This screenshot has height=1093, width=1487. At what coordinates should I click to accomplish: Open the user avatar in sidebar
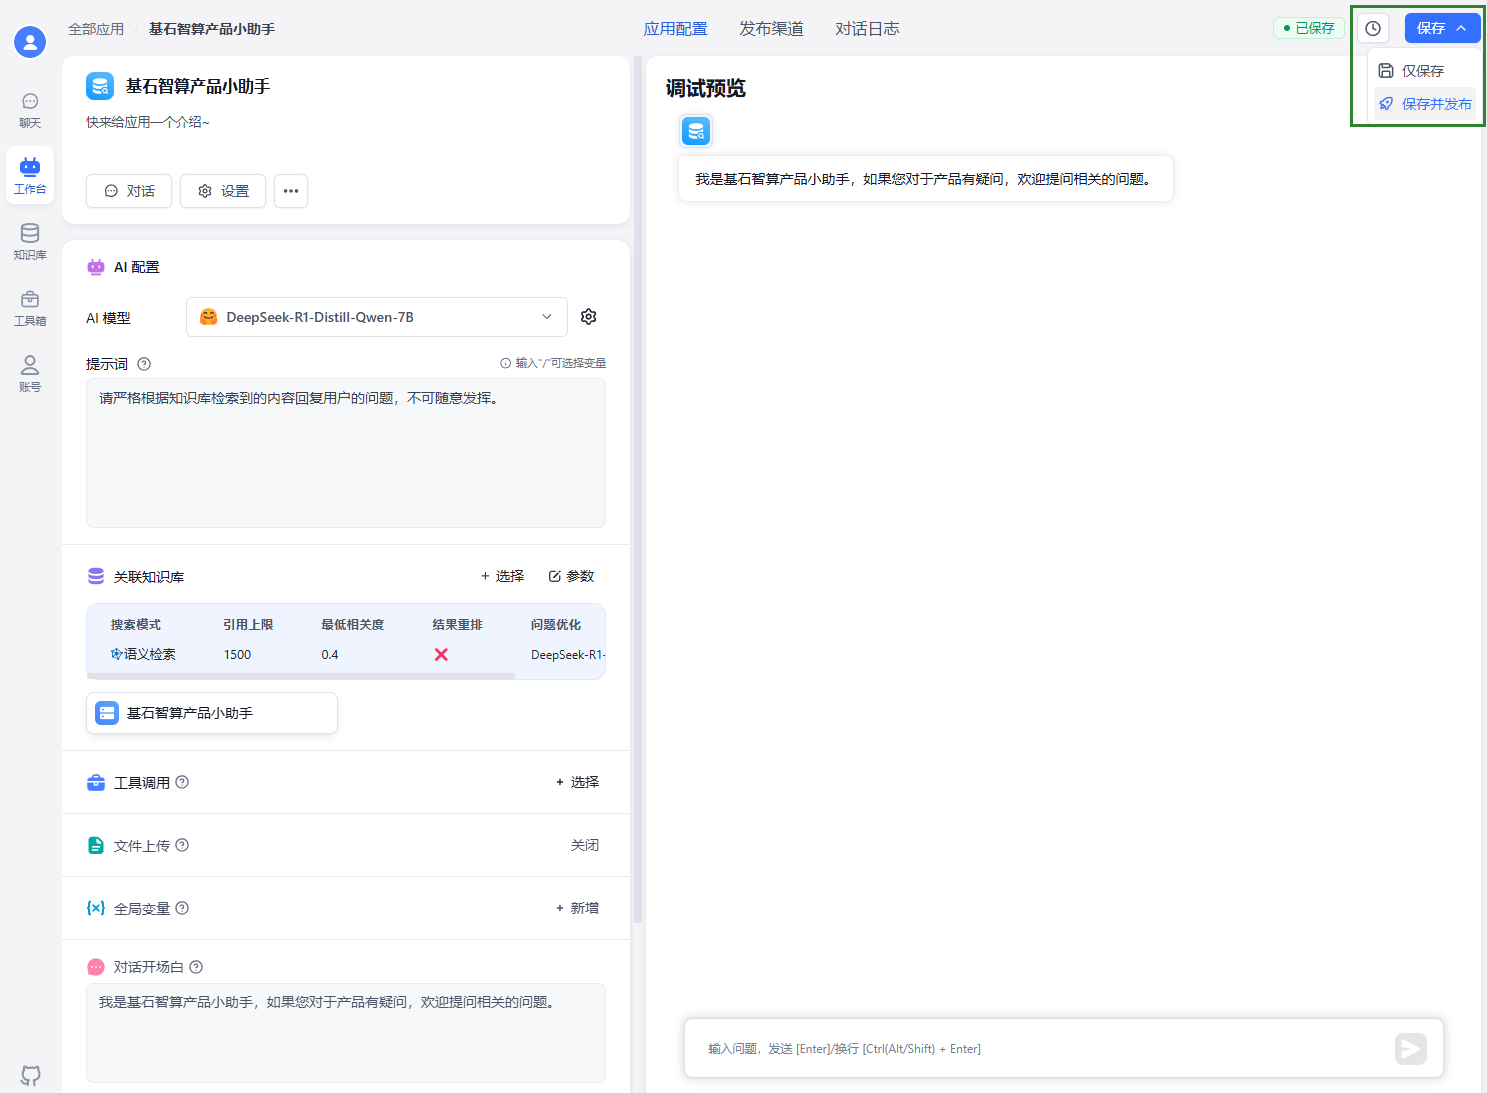[30, 42]
